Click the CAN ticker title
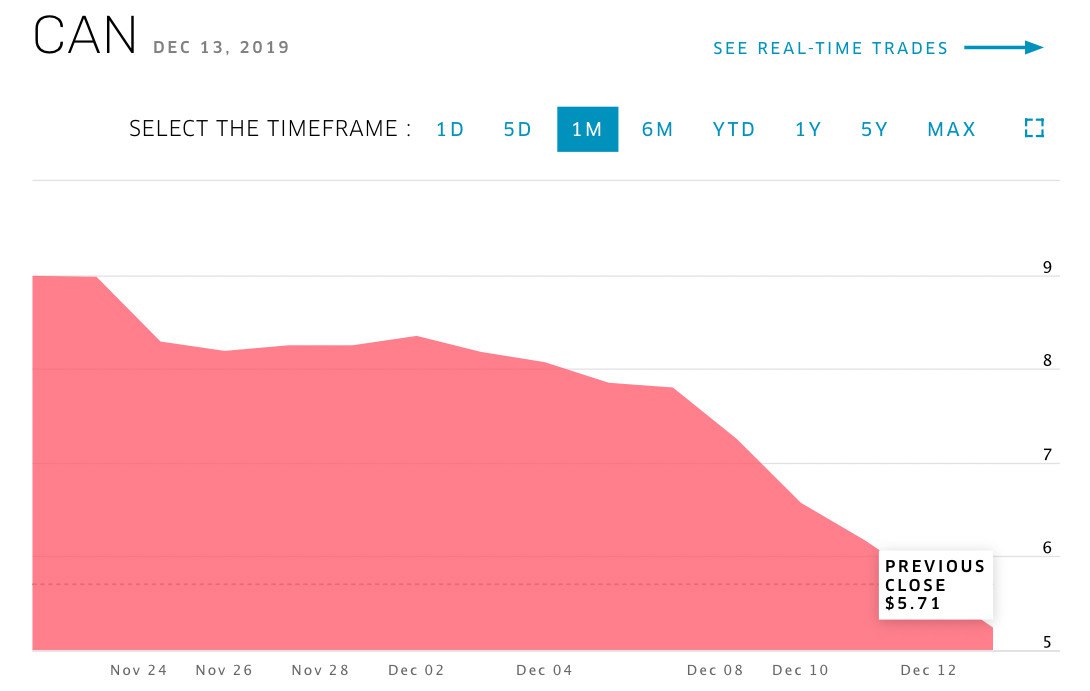 (x=85, y=38)
